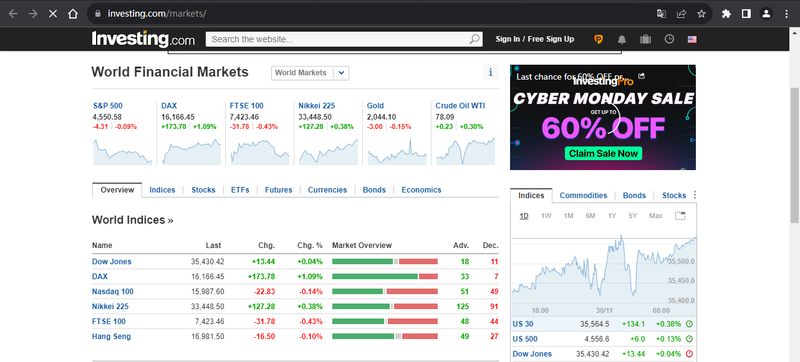The height and width of the screenshot is (362, 800).
Task: Open the translate page icon
Action: click(x=661, y=14)
